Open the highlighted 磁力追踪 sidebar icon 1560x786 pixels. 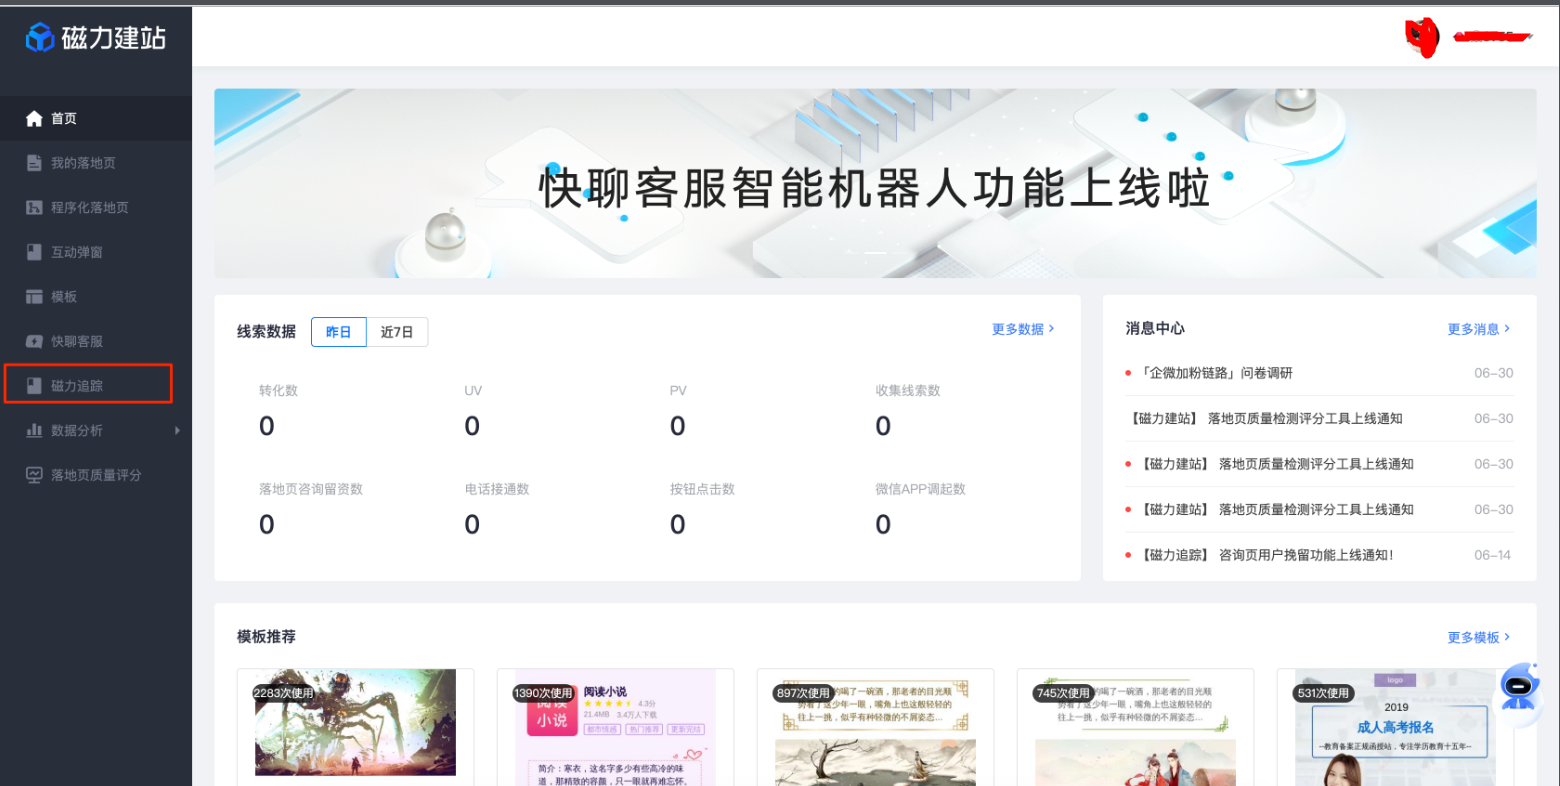click(x=32, y=385)
